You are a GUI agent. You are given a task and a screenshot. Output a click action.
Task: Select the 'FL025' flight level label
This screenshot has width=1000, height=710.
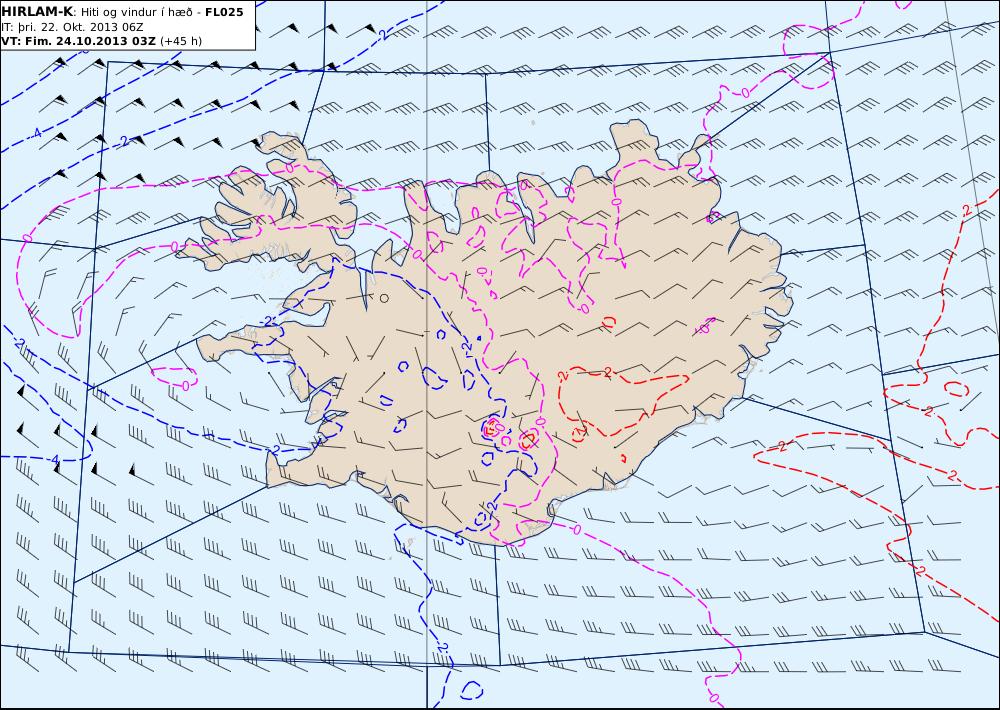point(224,12)
